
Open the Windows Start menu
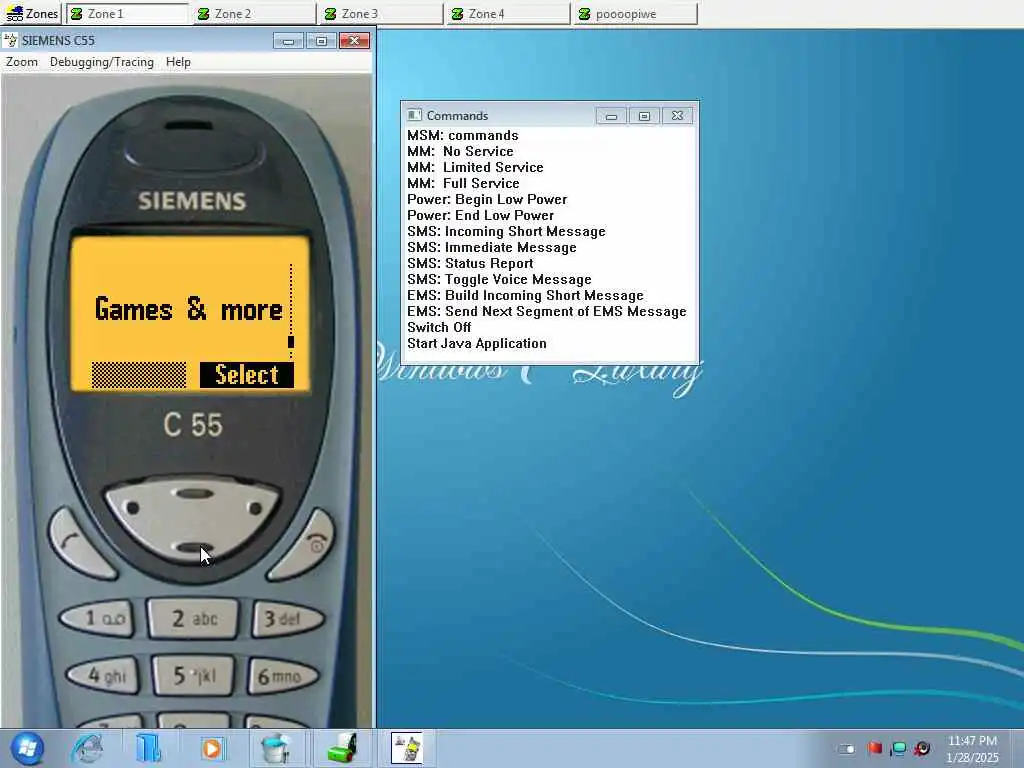pyautogui.click(x=27, y=748)
